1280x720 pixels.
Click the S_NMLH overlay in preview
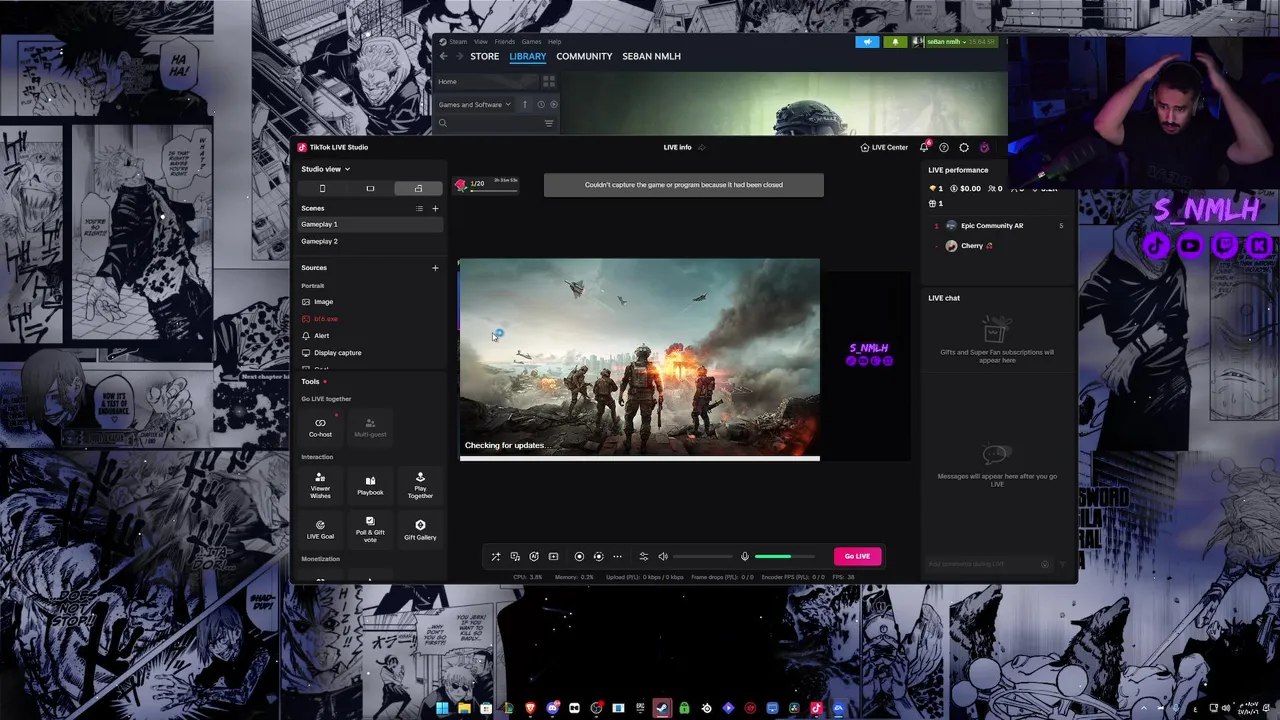coord(869,354)
